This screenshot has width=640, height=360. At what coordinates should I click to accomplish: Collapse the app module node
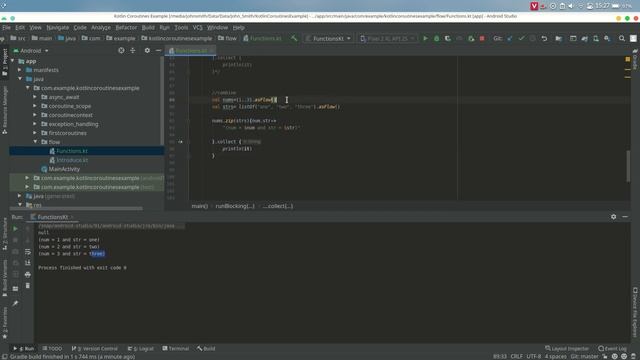pyautogui.click(x=13, y=61)
